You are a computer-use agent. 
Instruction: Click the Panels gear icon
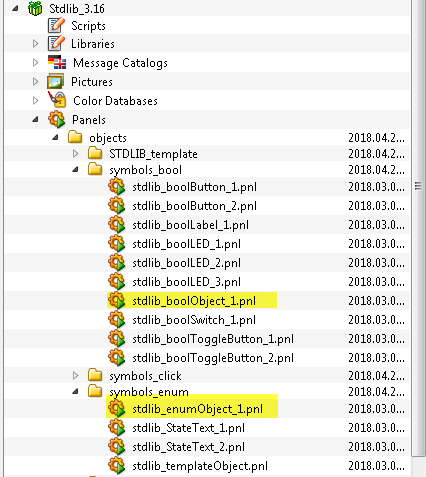tap(56, 119)
